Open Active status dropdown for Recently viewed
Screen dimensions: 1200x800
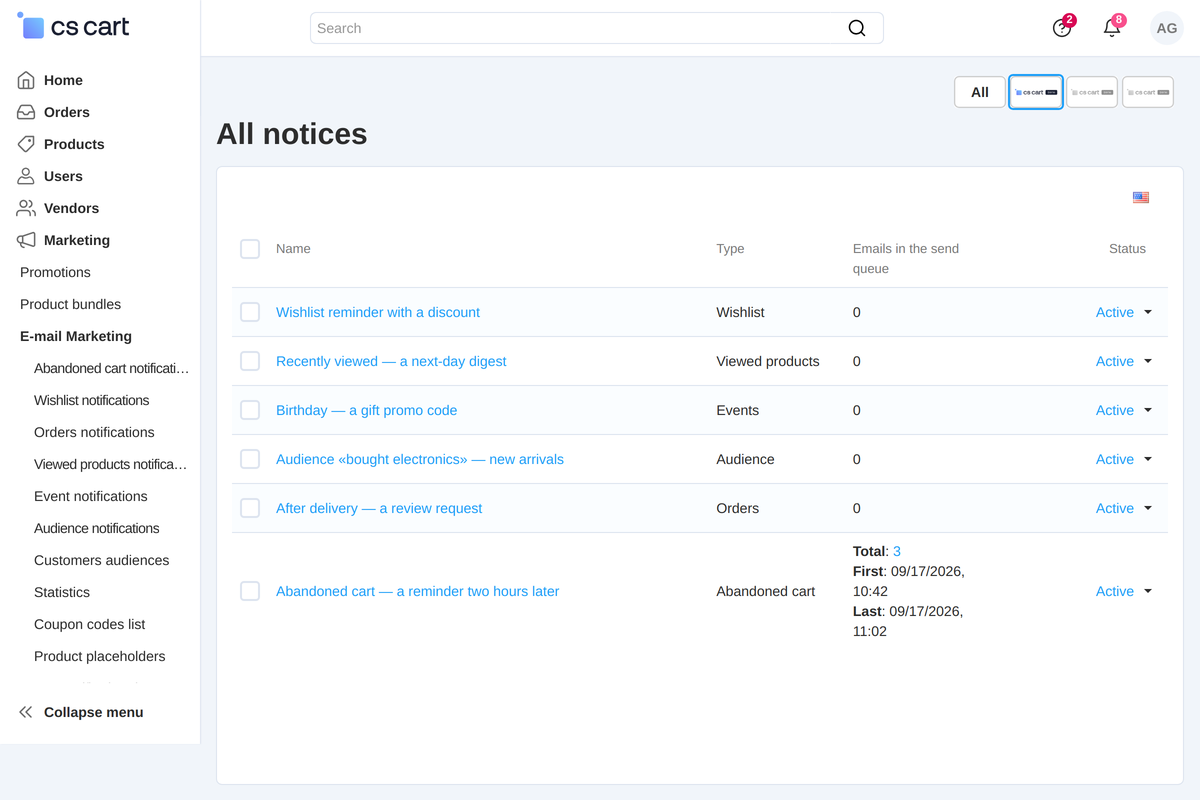click(1124, 361)
